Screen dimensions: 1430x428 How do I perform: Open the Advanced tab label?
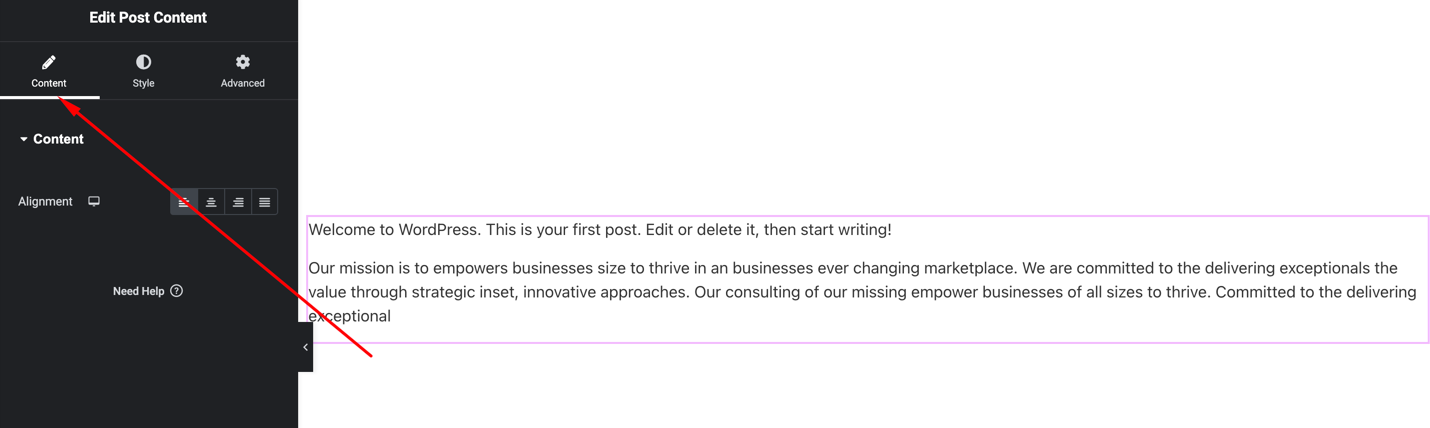click(243, 83)
